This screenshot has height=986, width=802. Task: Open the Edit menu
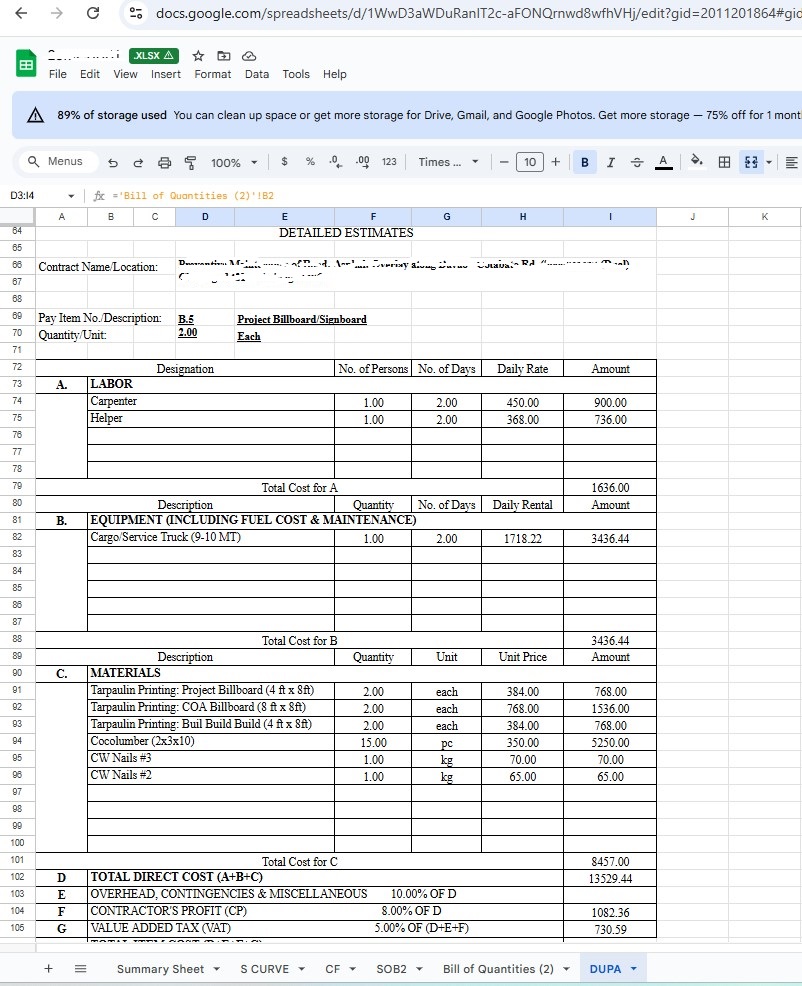coord(90,74)
